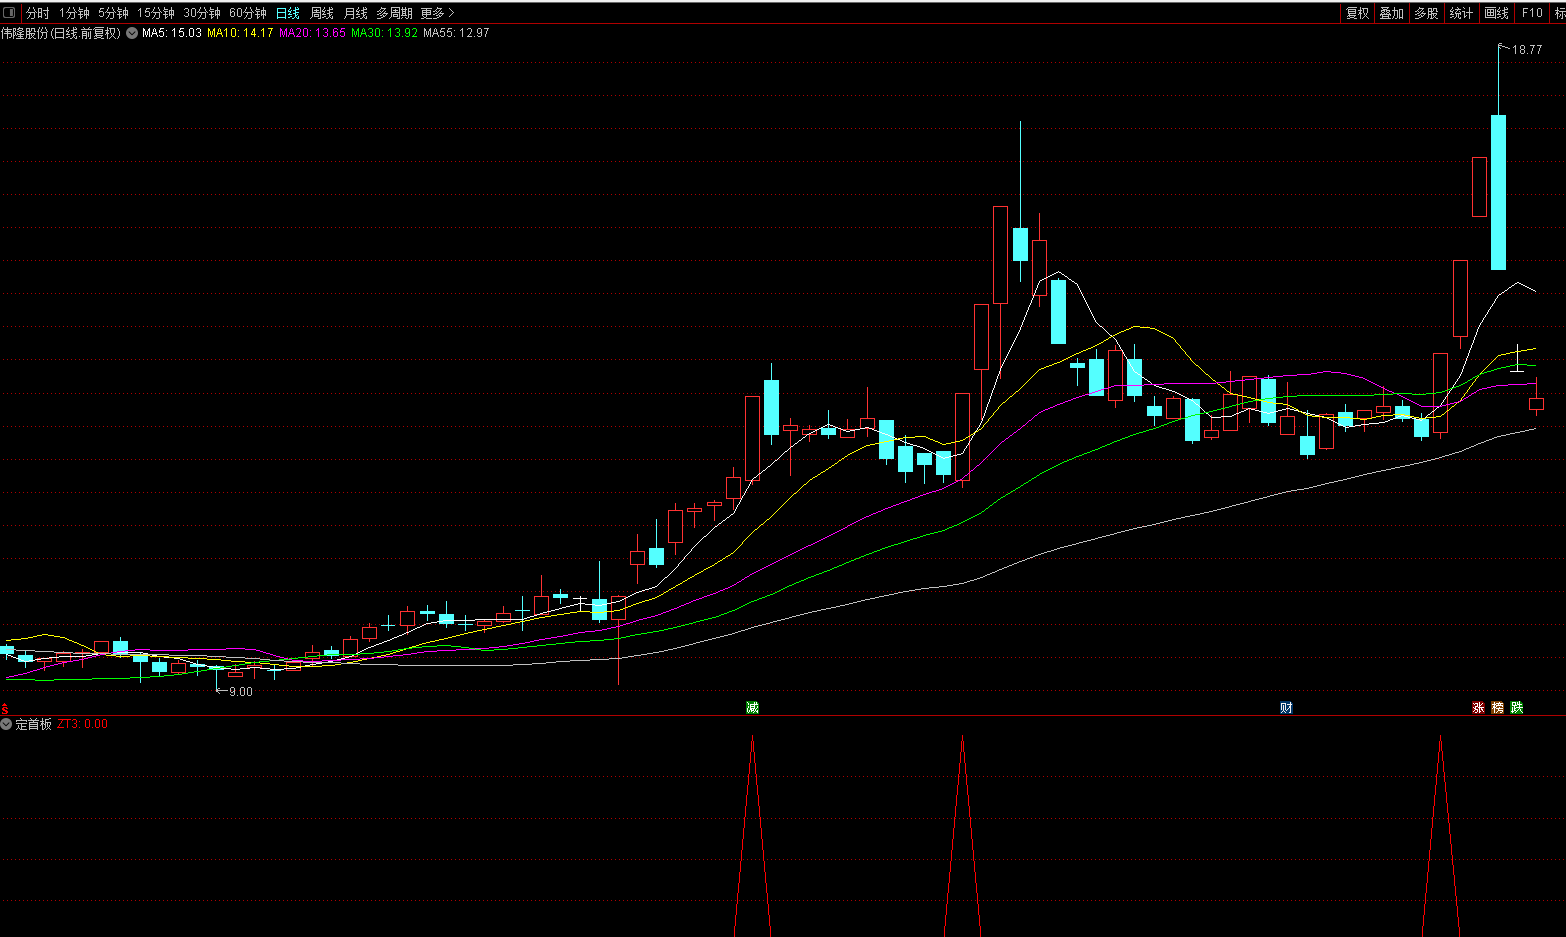Viewport: 1566px width, 937px height.
Task: Select the 日线 daily tab
Action: (288, 13)
